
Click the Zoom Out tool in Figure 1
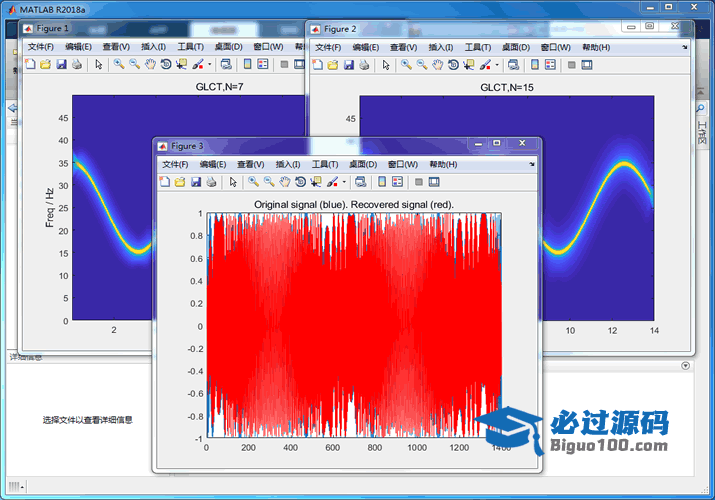pos(134,65)
